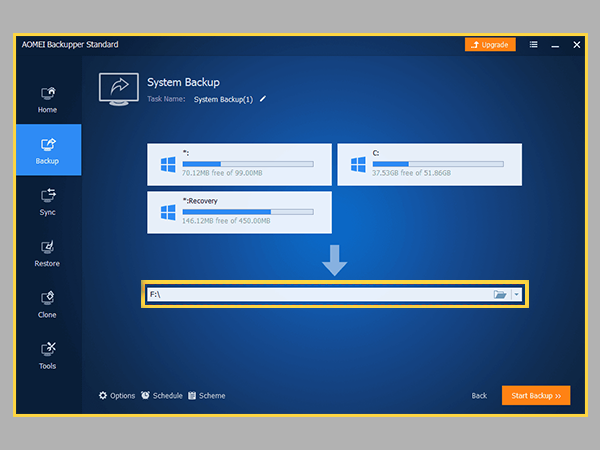Open the Sync section

click(x=47, y=202)
